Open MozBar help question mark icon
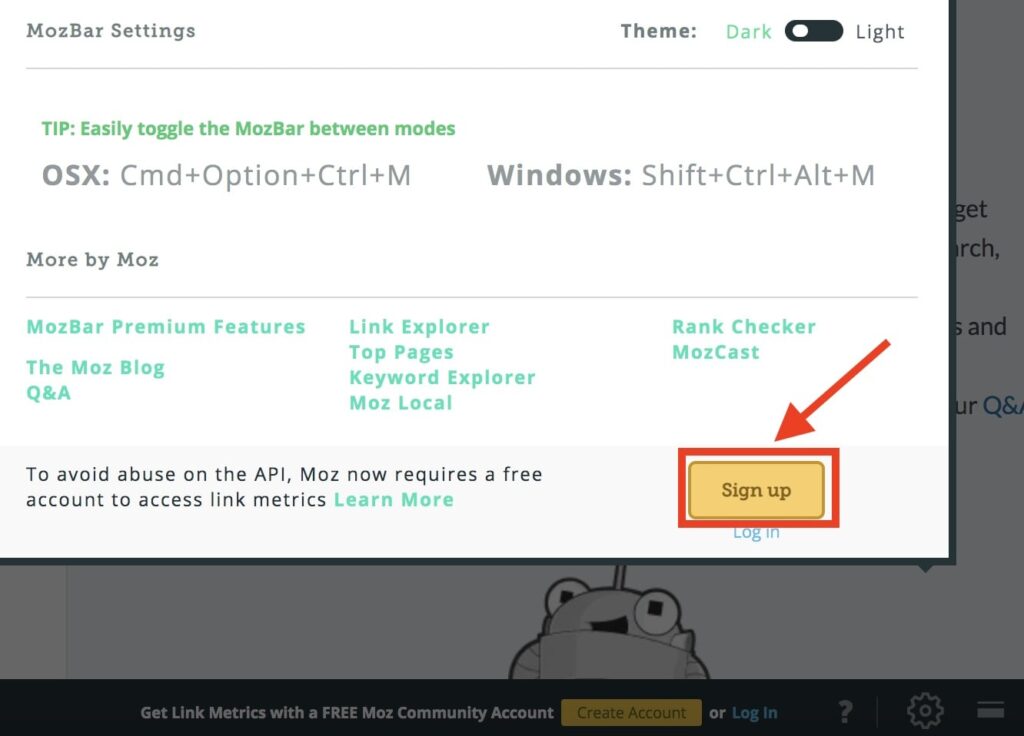This screenshot has height=736, width=1024. tap(845, 711)
